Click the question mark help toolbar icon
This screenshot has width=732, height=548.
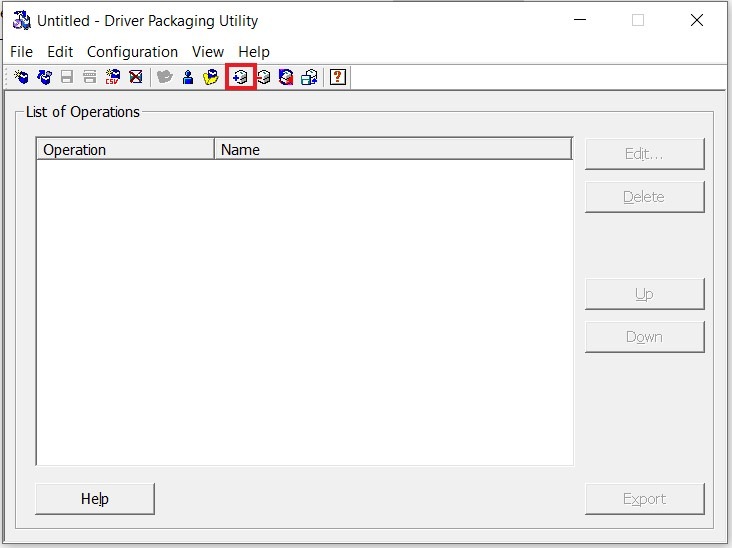click(x=338, y=77)
